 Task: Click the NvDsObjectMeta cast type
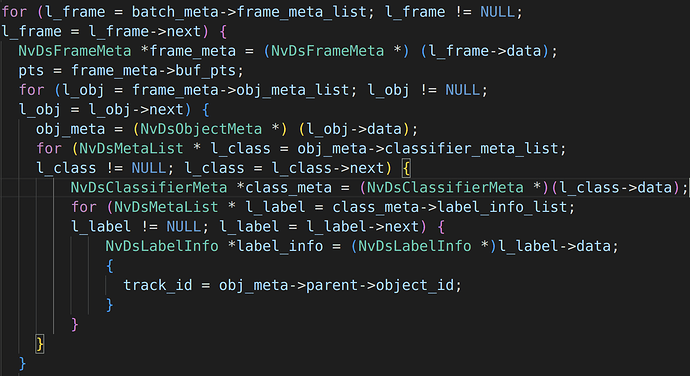click(x=201, y=129)
